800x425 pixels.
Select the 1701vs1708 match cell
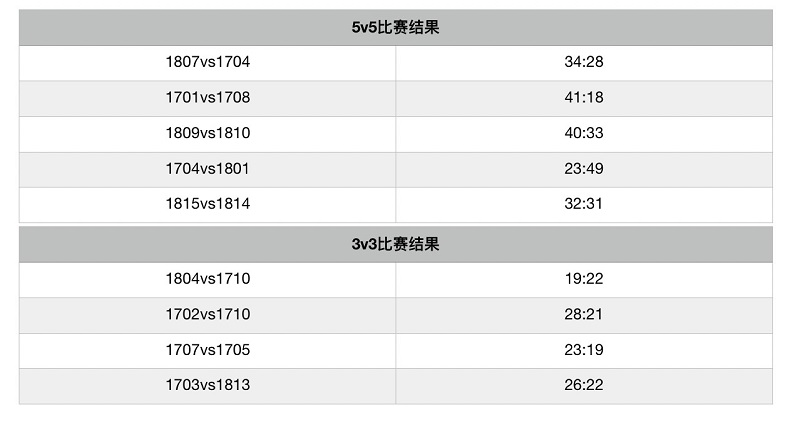pyautogui.click(x=208, y=98)
